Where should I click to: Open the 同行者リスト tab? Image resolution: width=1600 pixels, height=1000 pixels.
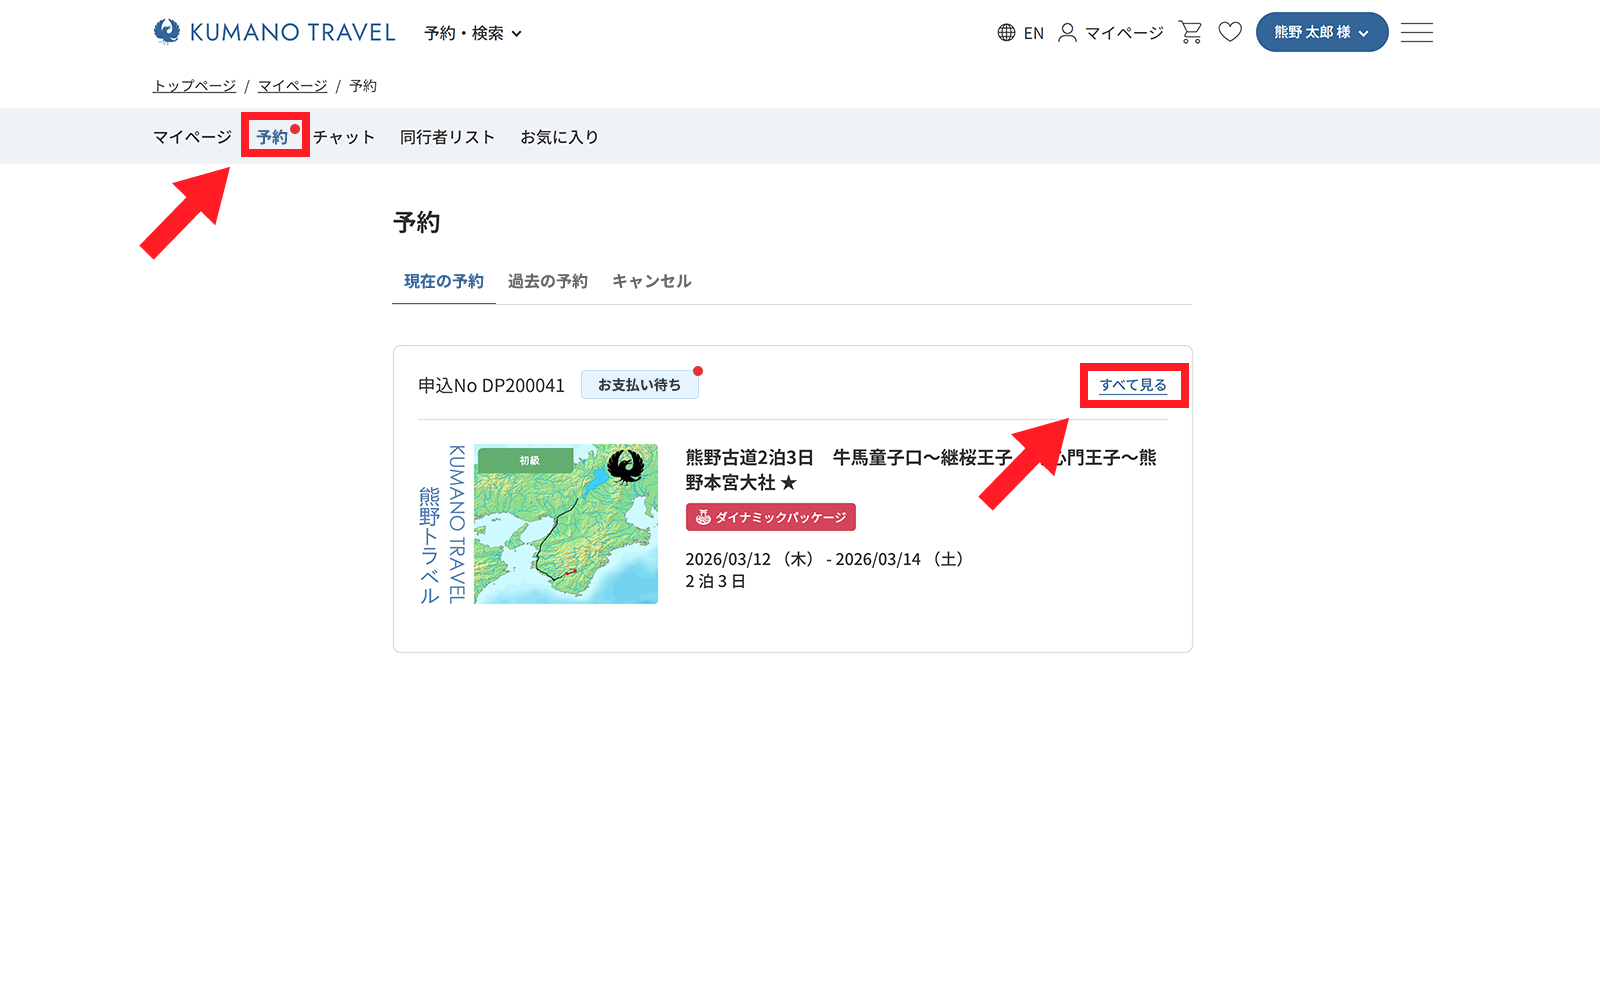(447, 137)
